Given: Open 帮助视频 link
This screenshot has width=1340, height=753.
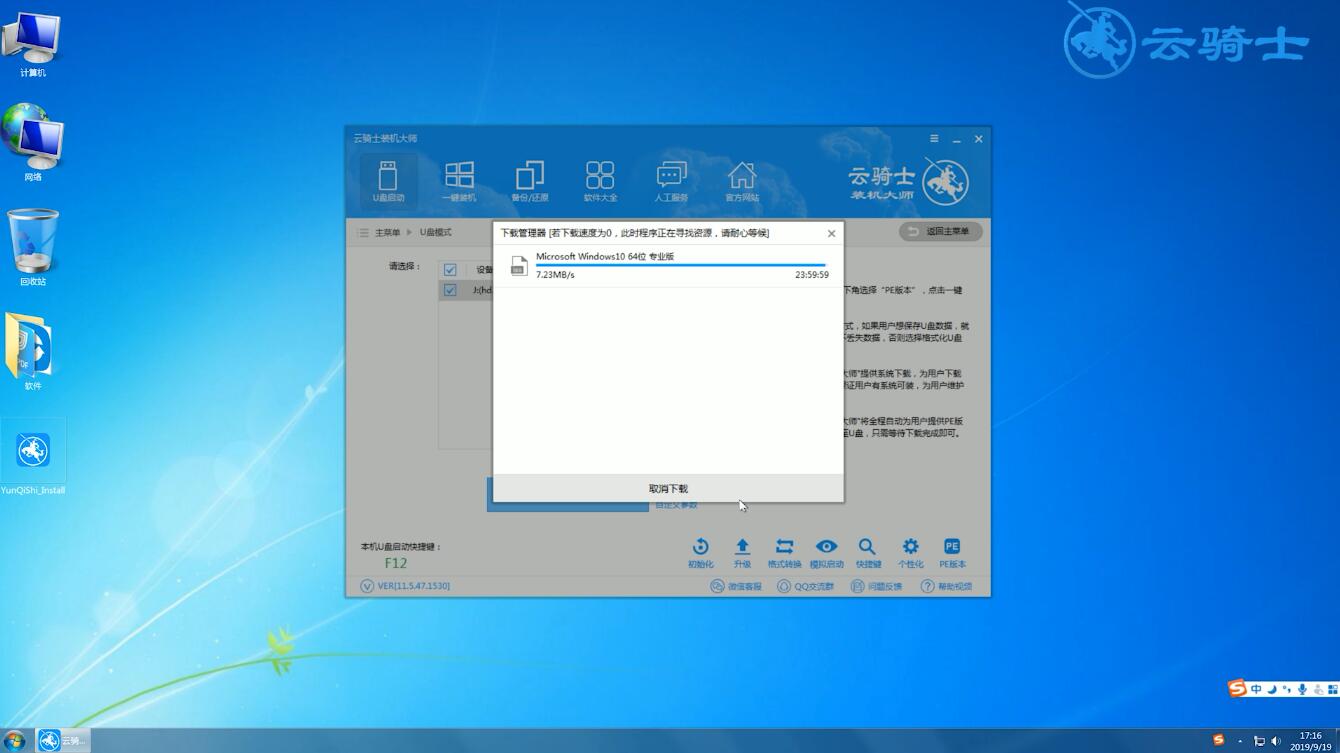Looking at the screenshot, I should (x=946, y=586).
